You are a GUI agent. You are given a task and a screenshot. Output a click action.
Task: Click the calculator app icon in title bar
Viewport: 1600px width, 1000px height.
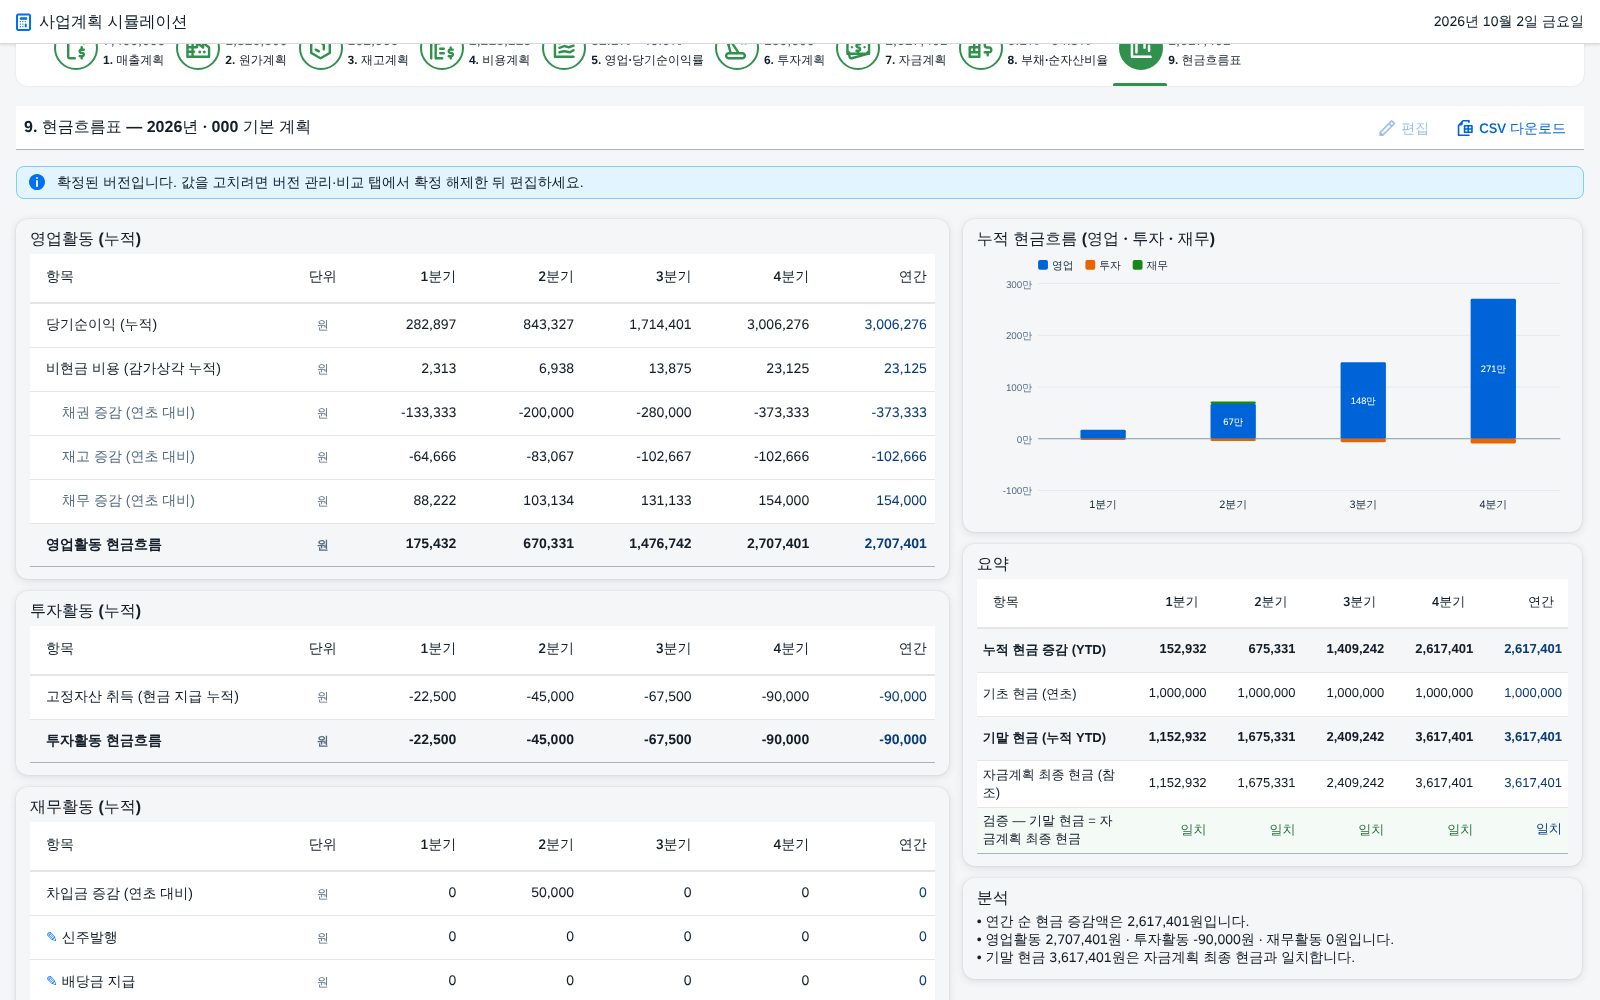(24, 22)
